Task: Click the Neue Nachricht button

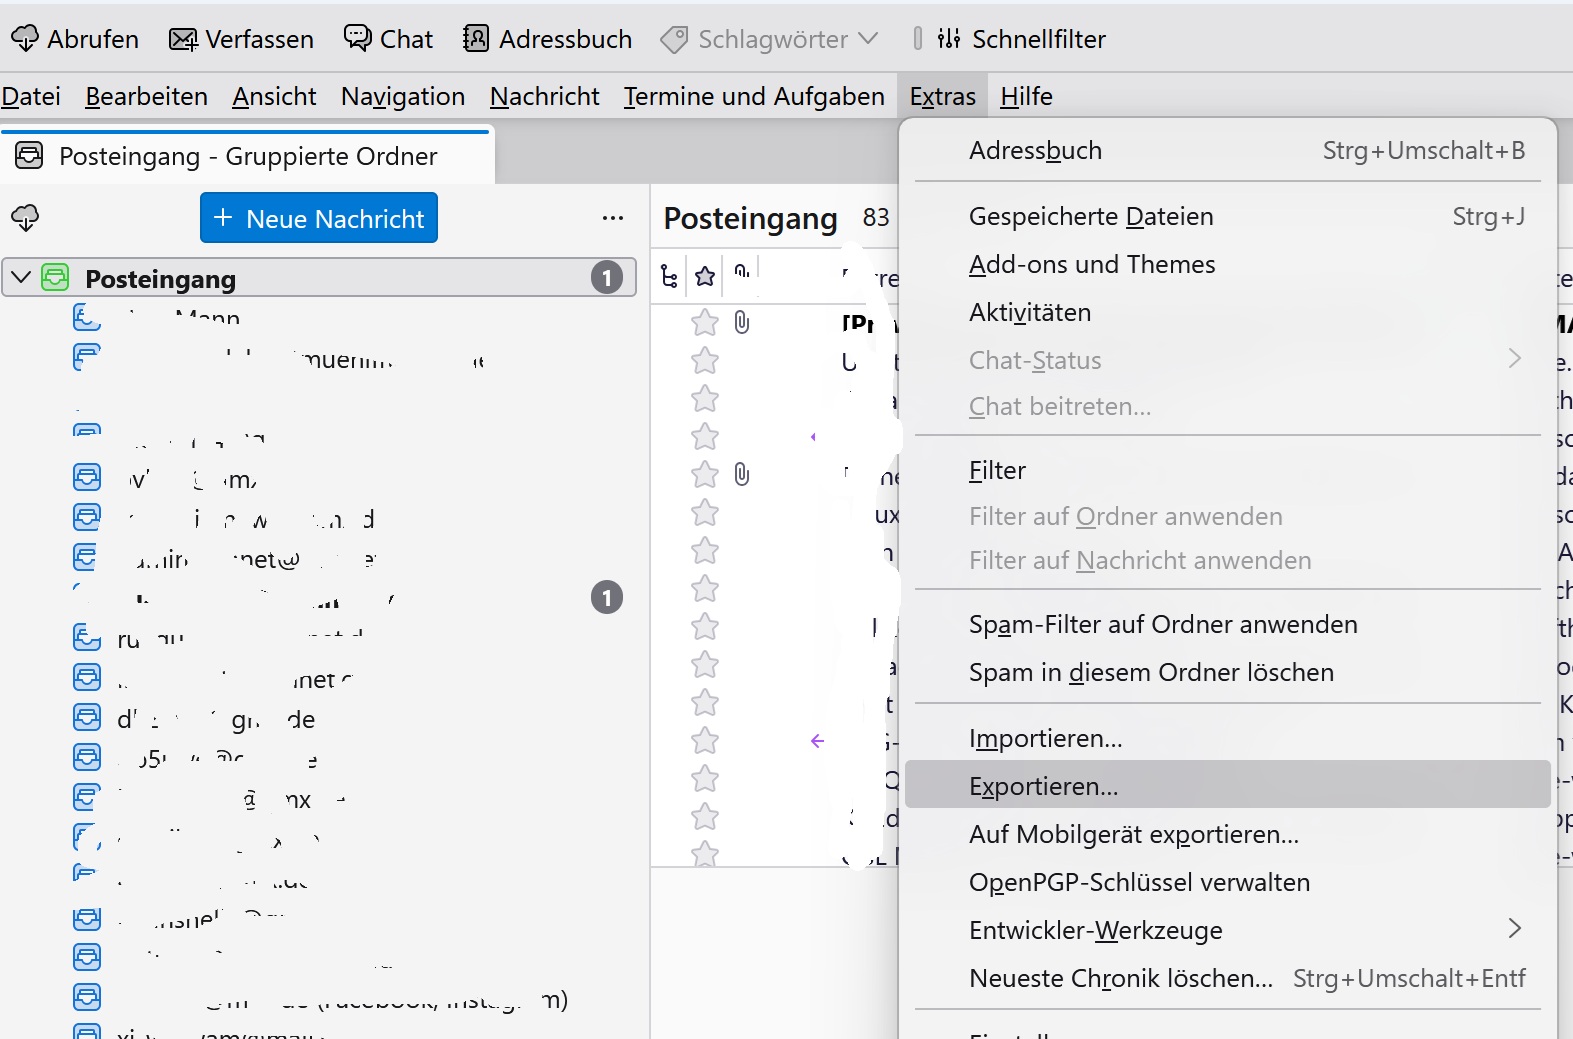Action: [x=319, y=218]
